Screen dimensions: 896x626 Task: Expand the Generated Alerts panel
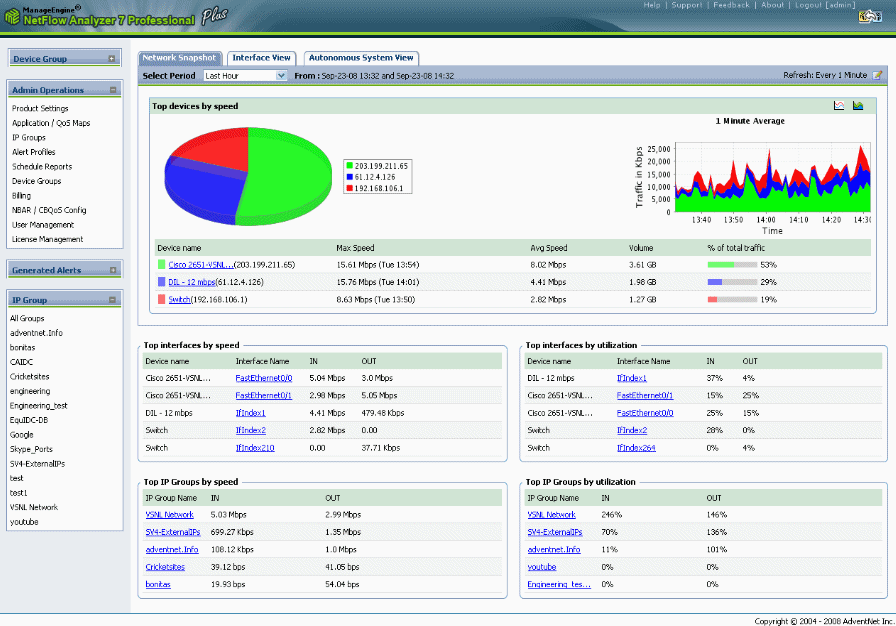pyautogui.click(x=113, y=270)
